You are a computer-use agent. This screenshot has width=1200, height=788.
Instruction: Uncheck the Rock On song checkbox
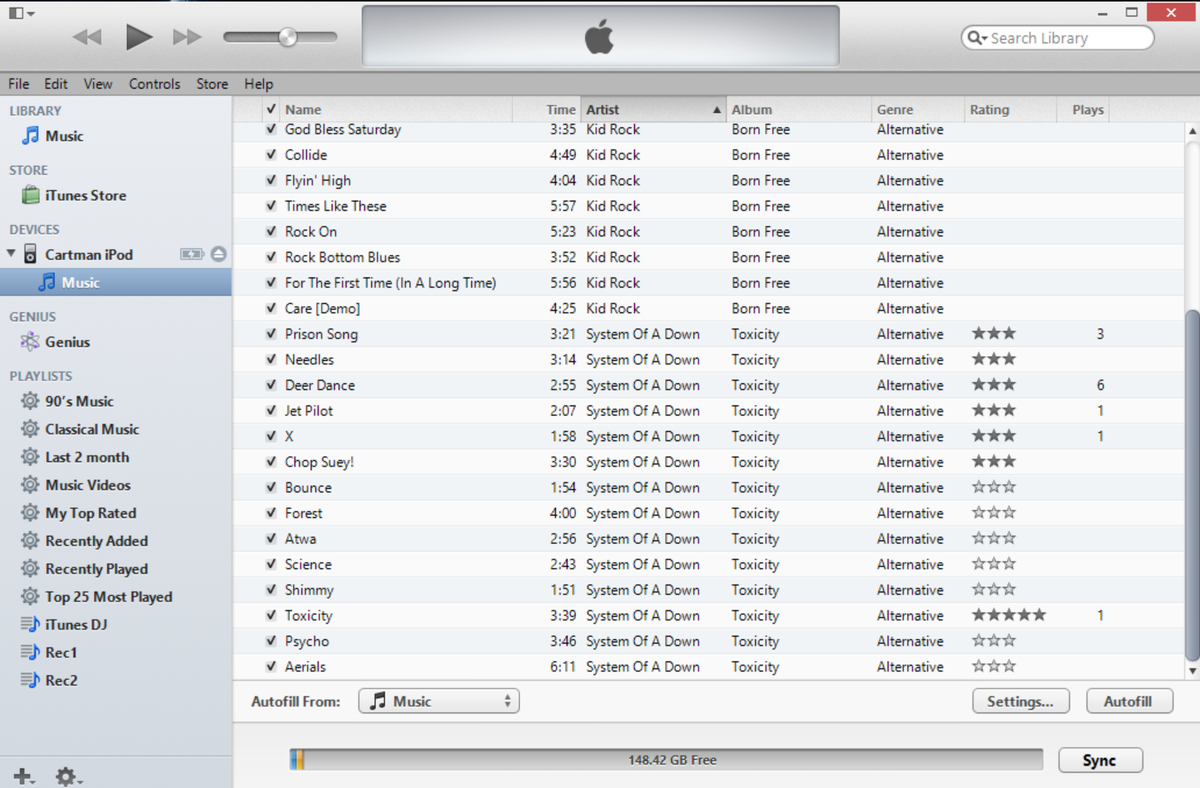(271, 232)
